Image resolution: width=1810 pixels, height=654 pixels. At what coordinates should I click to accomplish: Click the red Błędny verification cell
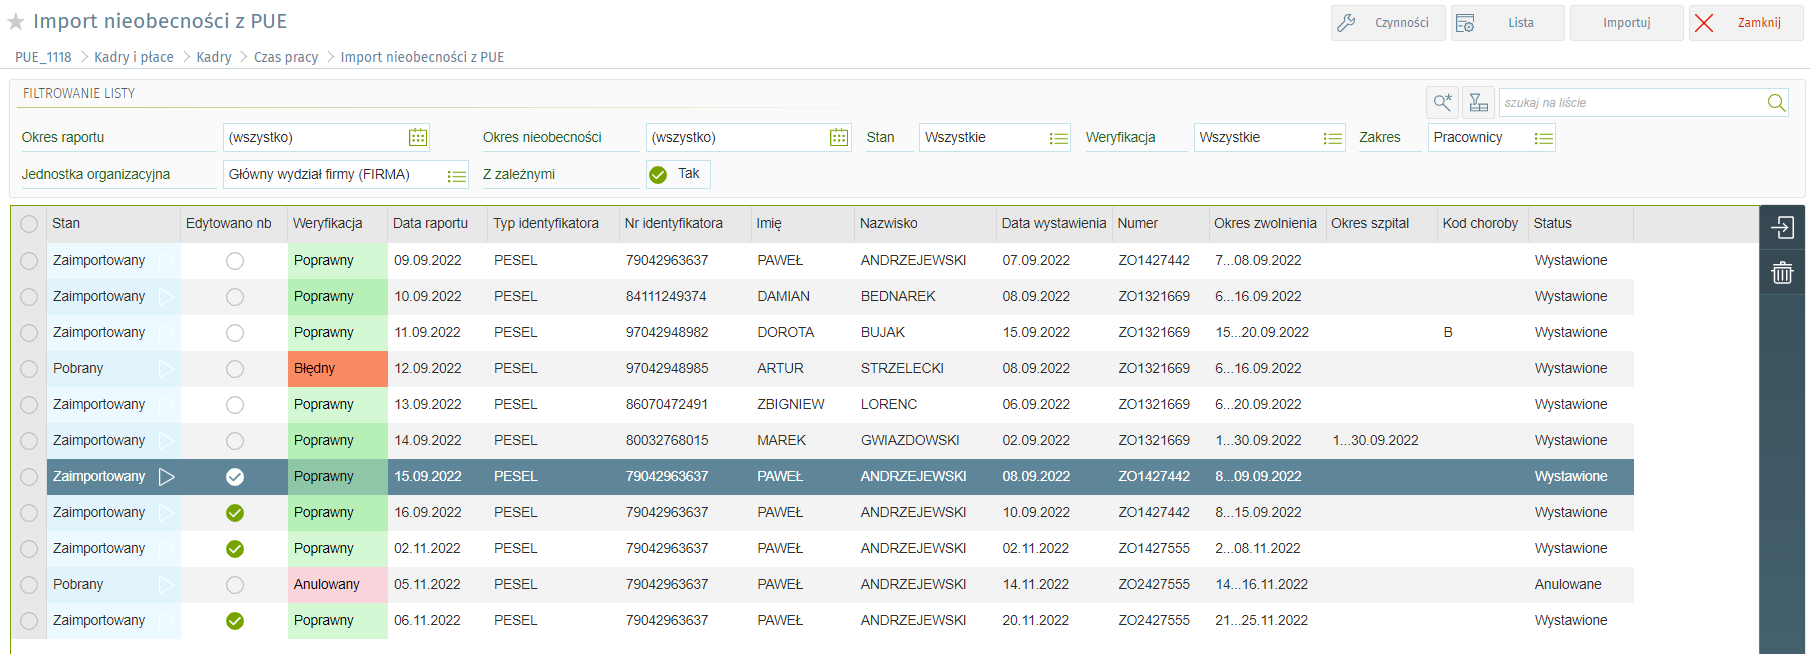[x=337, y=369]
